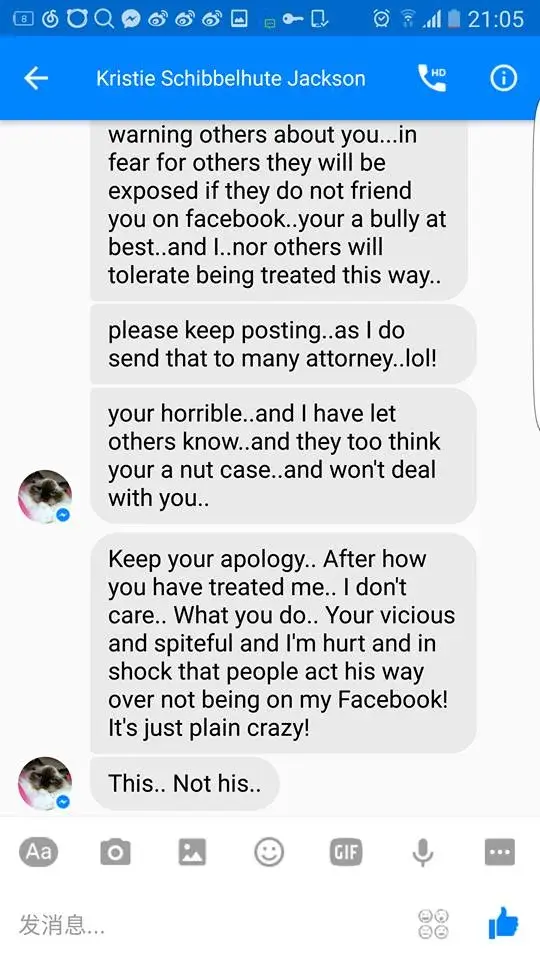Screen dimensions: 540x960
Task: Select the 'please keep posting' message bubble
Action: pos(283,344)
